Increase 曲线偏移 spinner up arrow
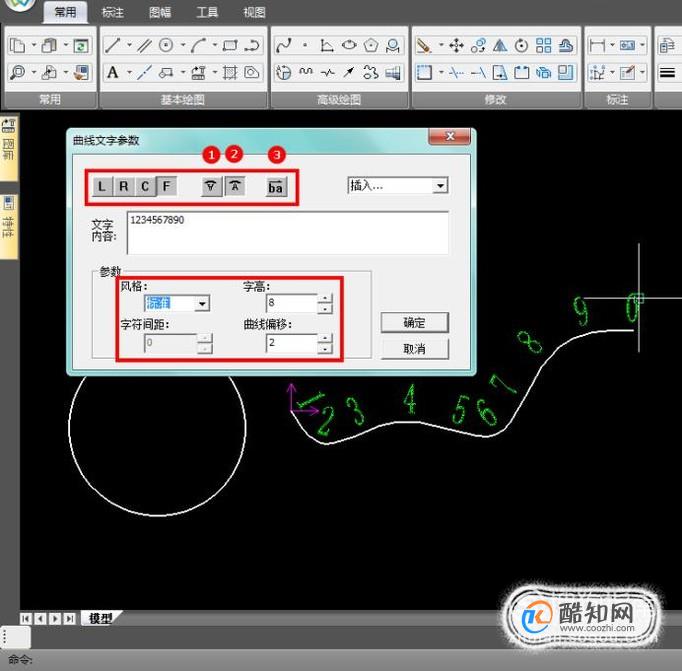The image size is (682, 671). 325,338
